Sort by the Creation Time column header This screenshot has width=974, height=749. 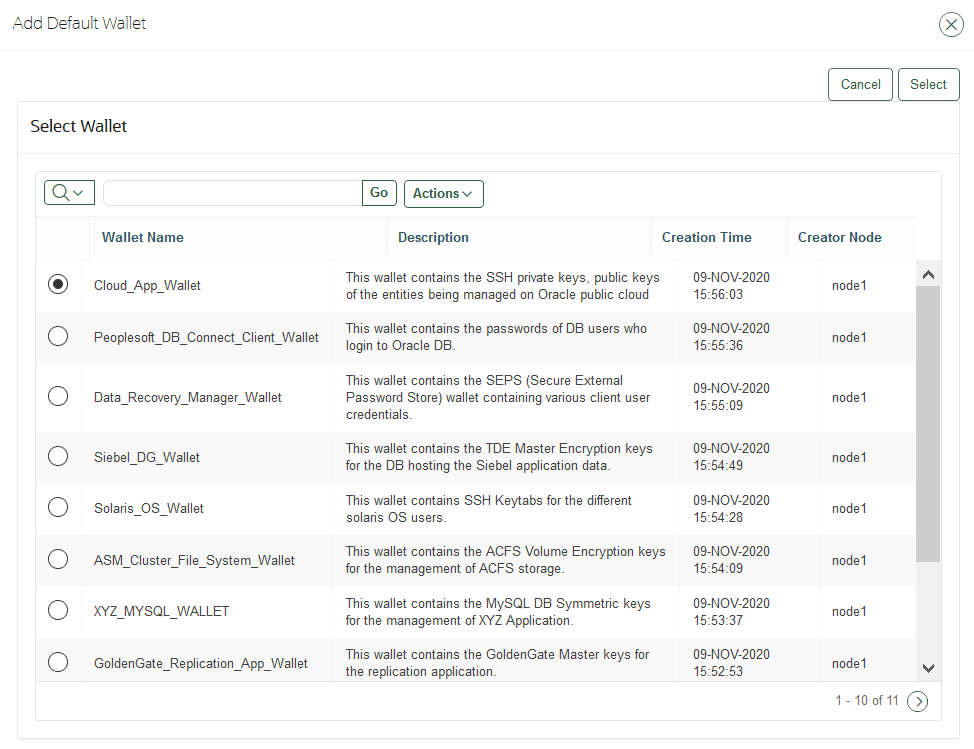[706, 237]
